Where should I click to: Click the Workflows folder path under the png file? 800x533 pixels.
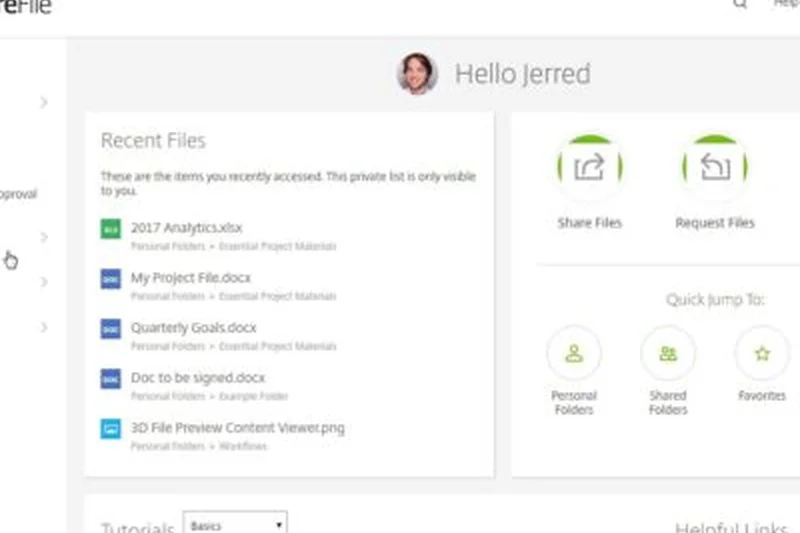point(243,446)
